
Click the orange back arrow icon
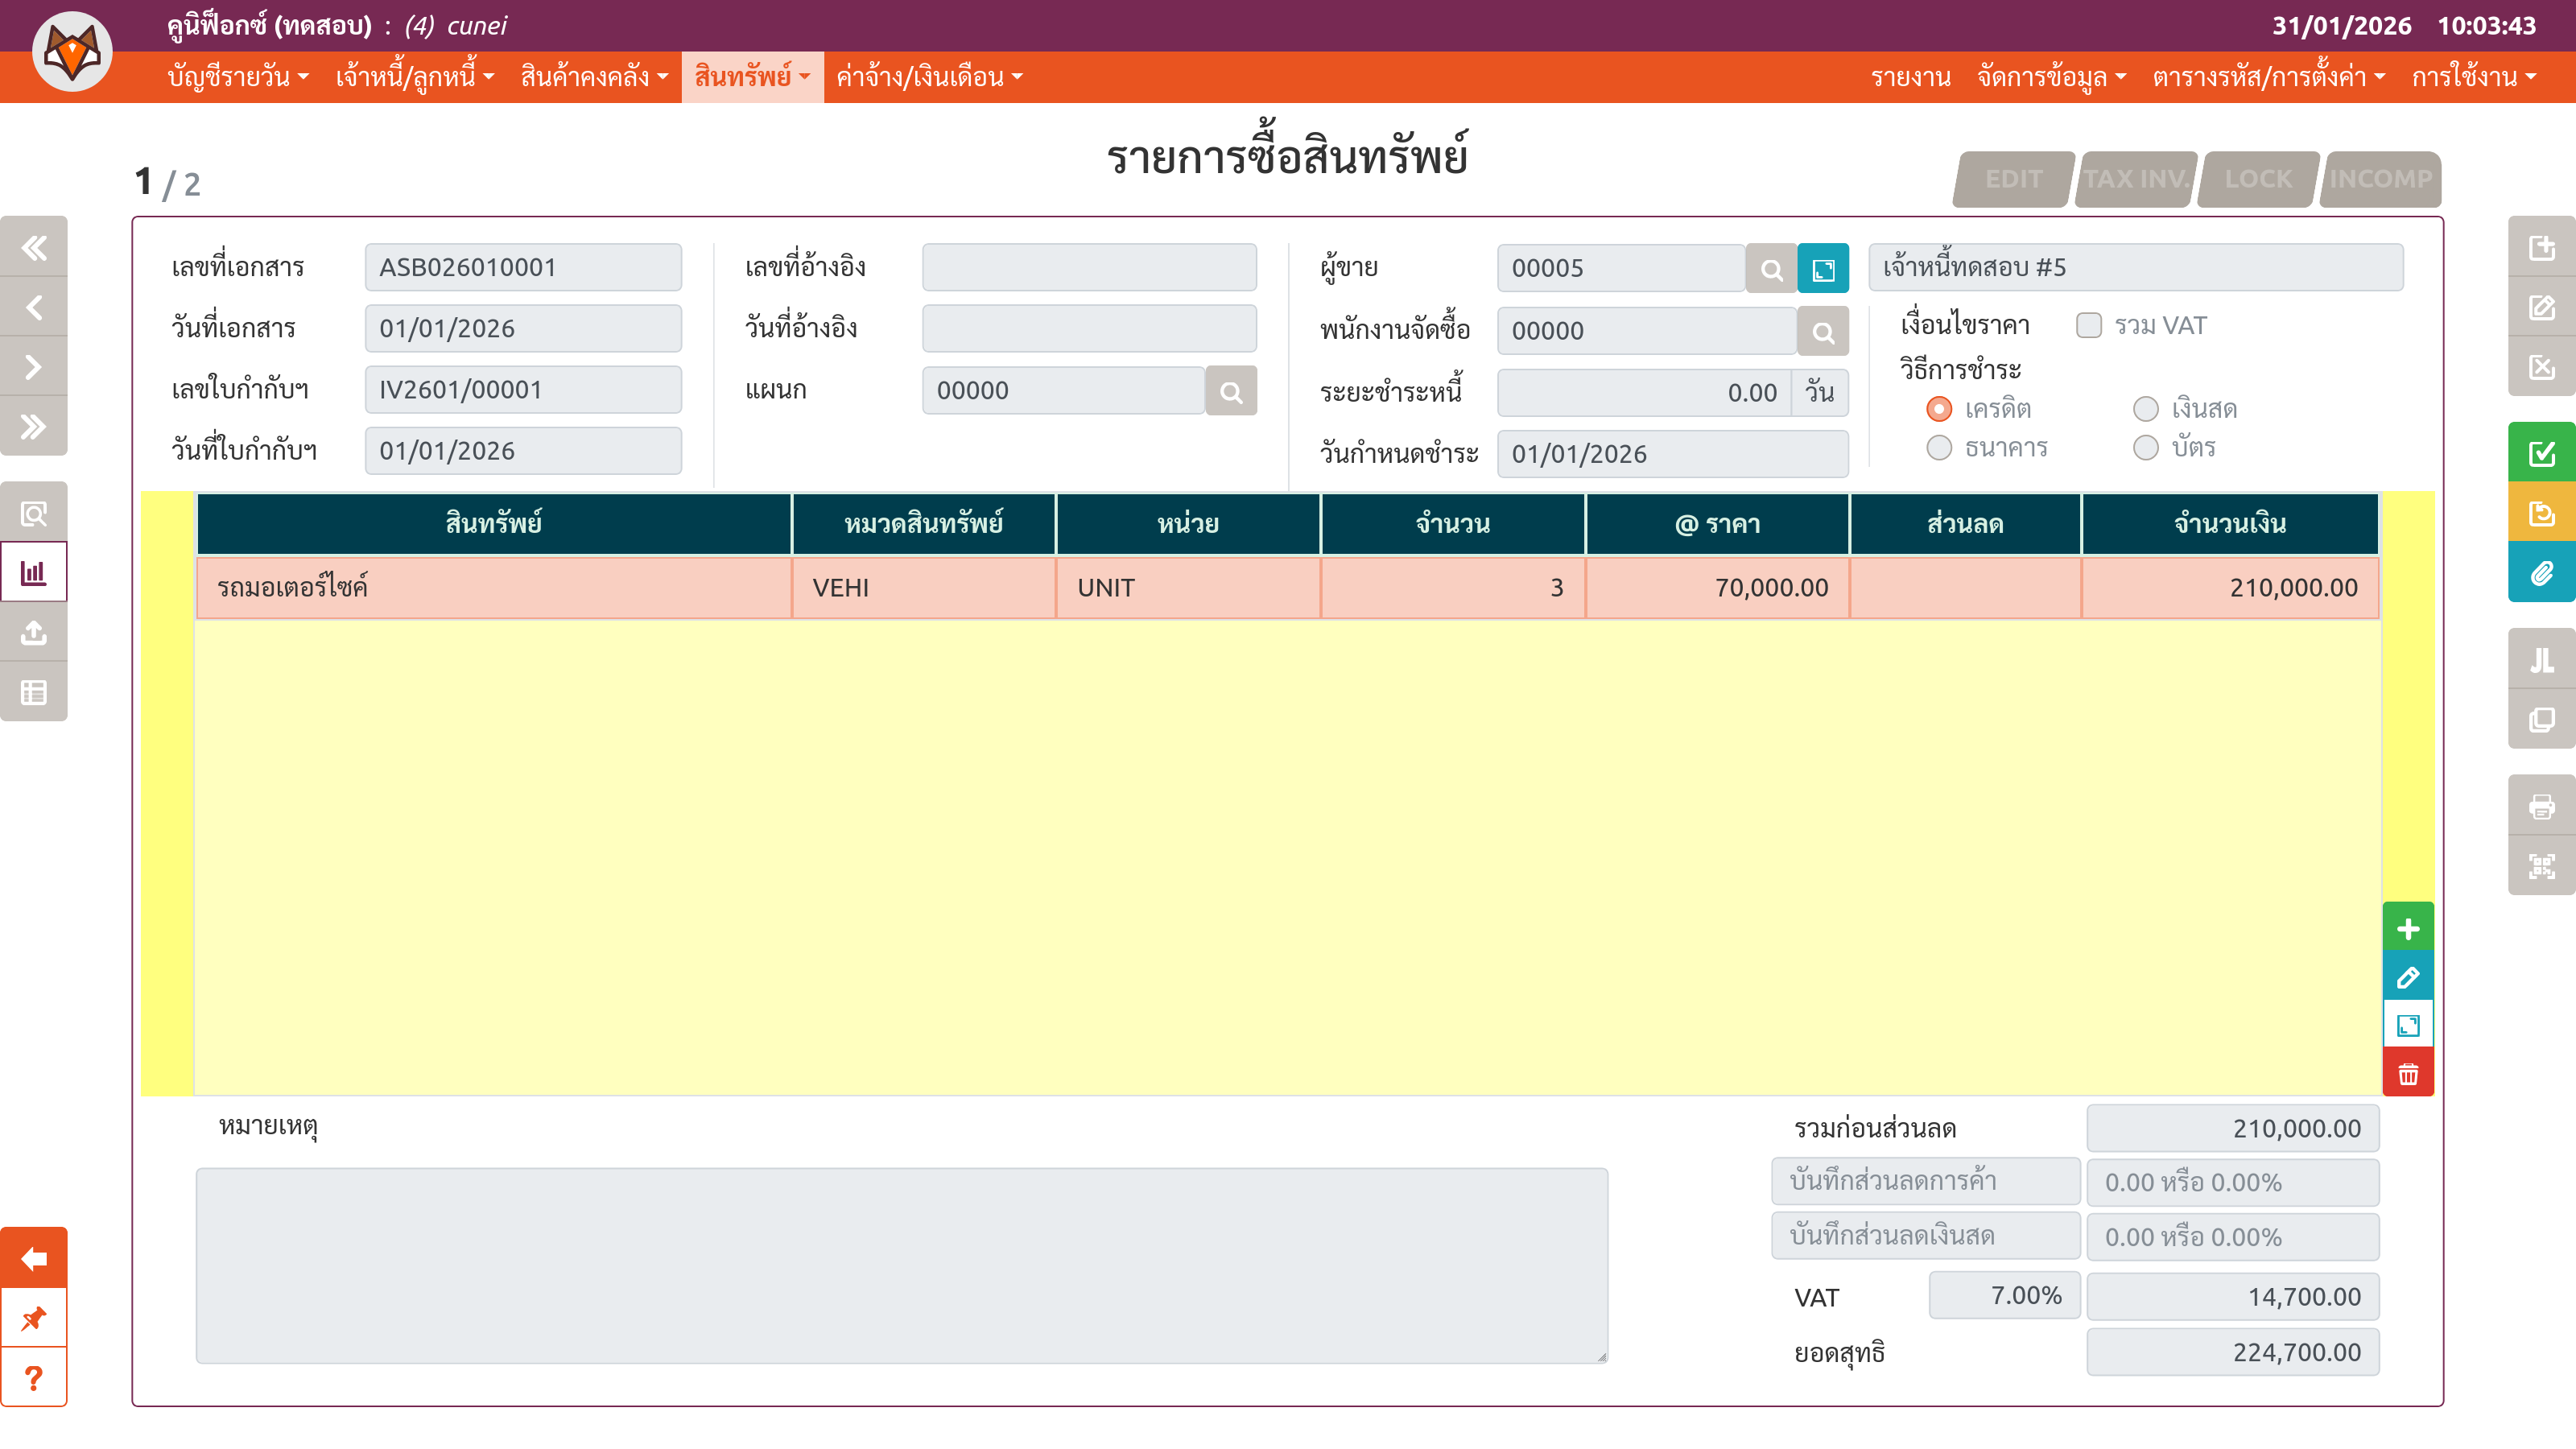tap(34, 1258)
